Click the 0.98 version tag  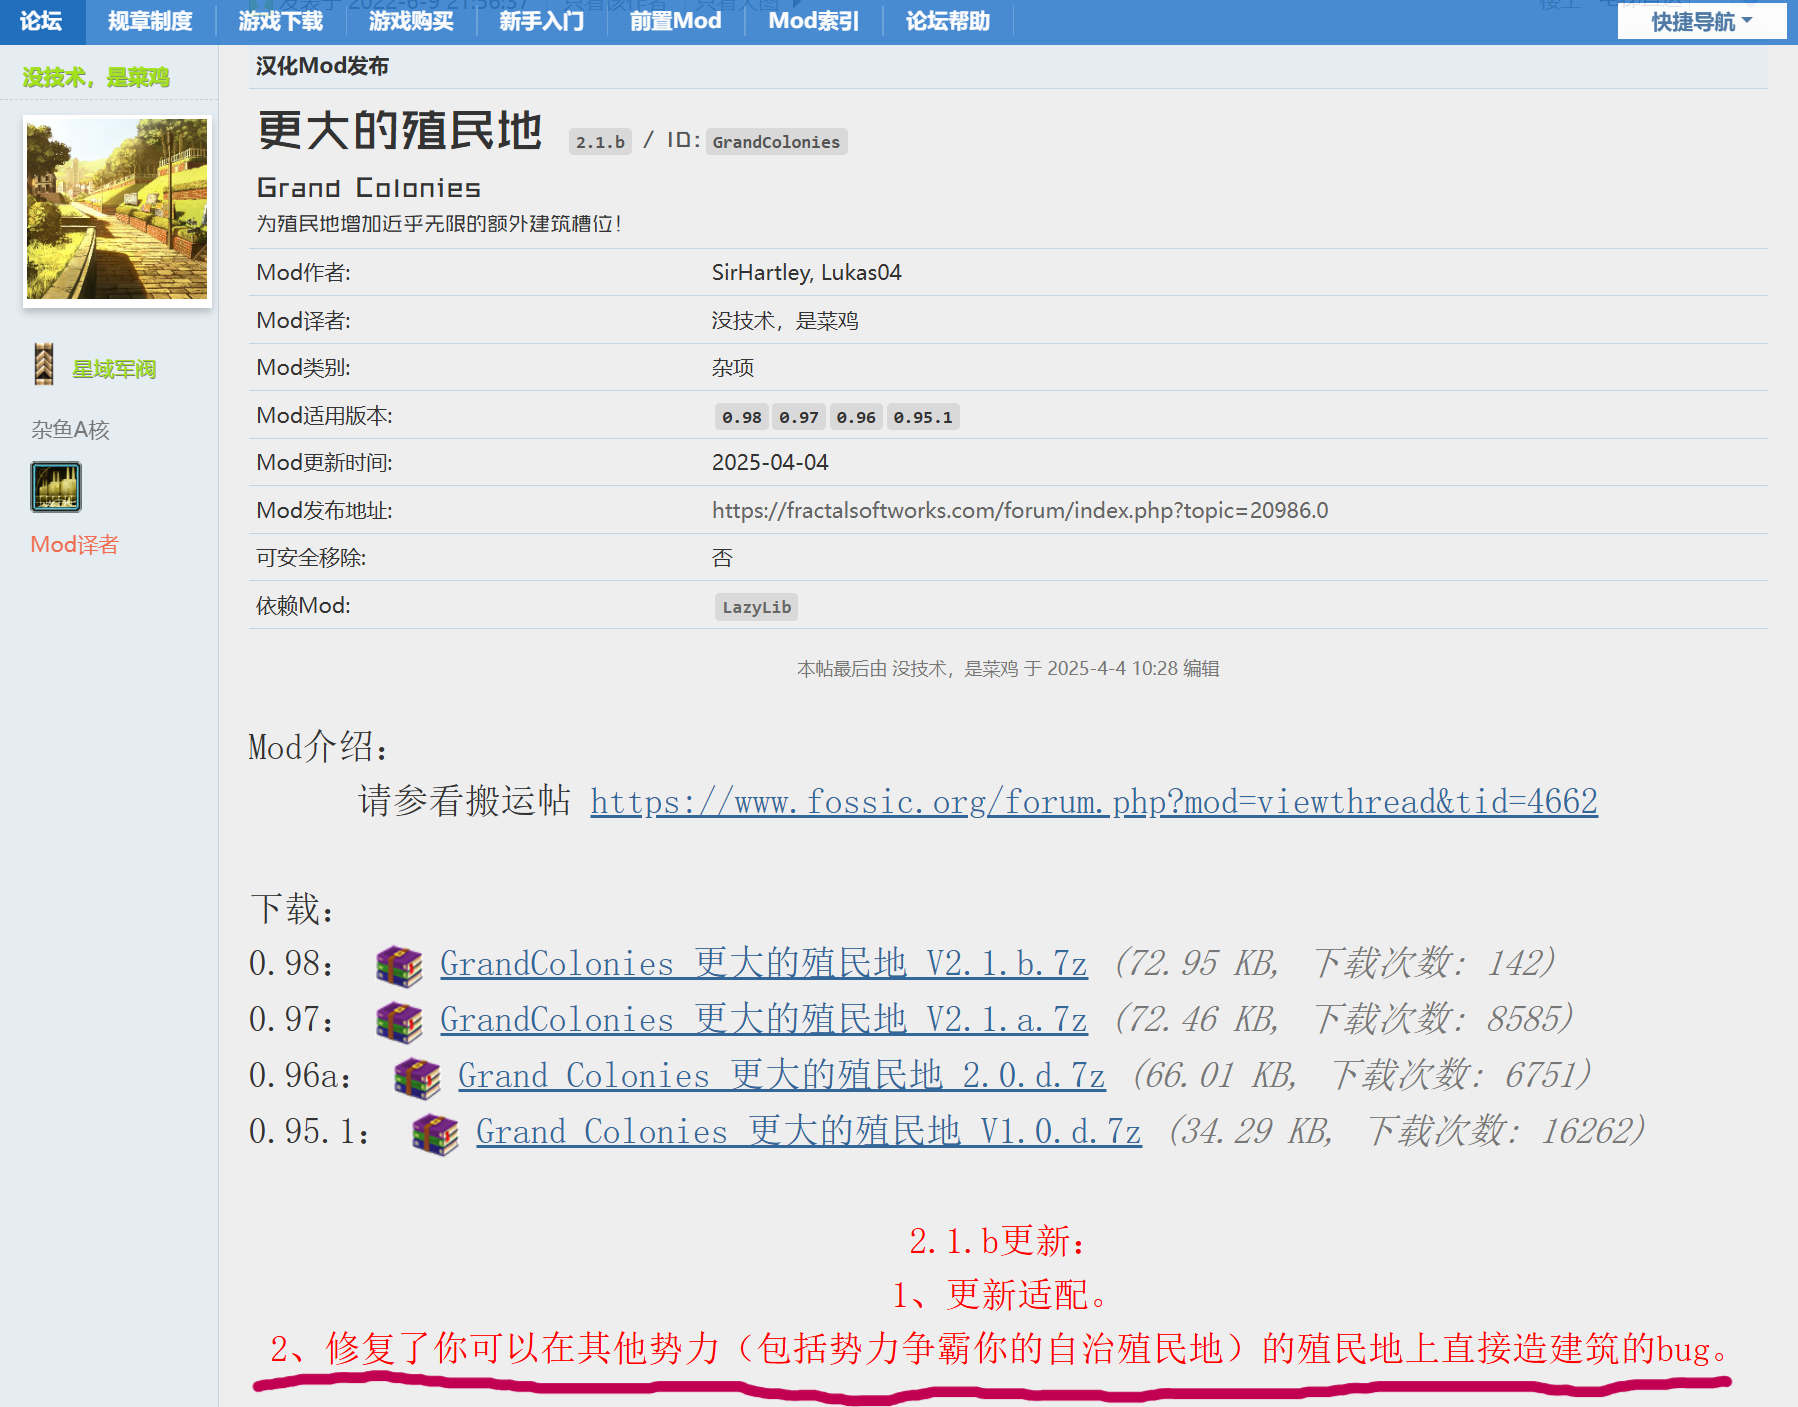(741, 417)
